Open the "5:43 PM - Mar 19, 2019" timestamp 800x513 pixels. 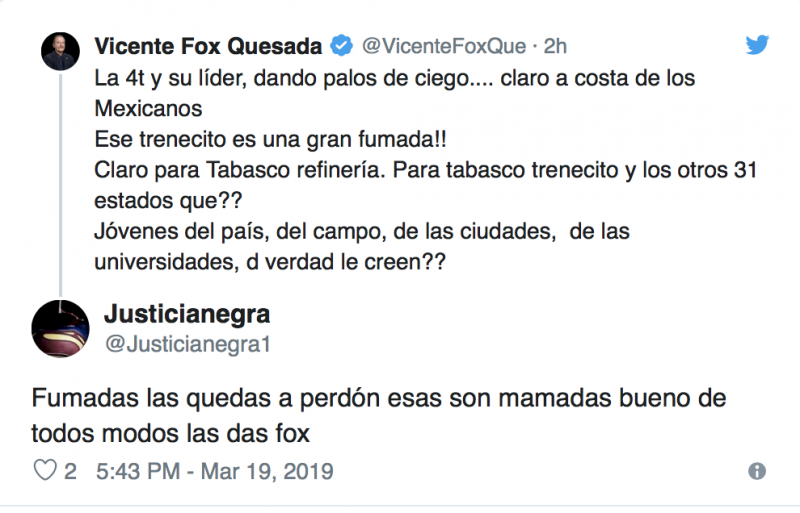(214, 471)
